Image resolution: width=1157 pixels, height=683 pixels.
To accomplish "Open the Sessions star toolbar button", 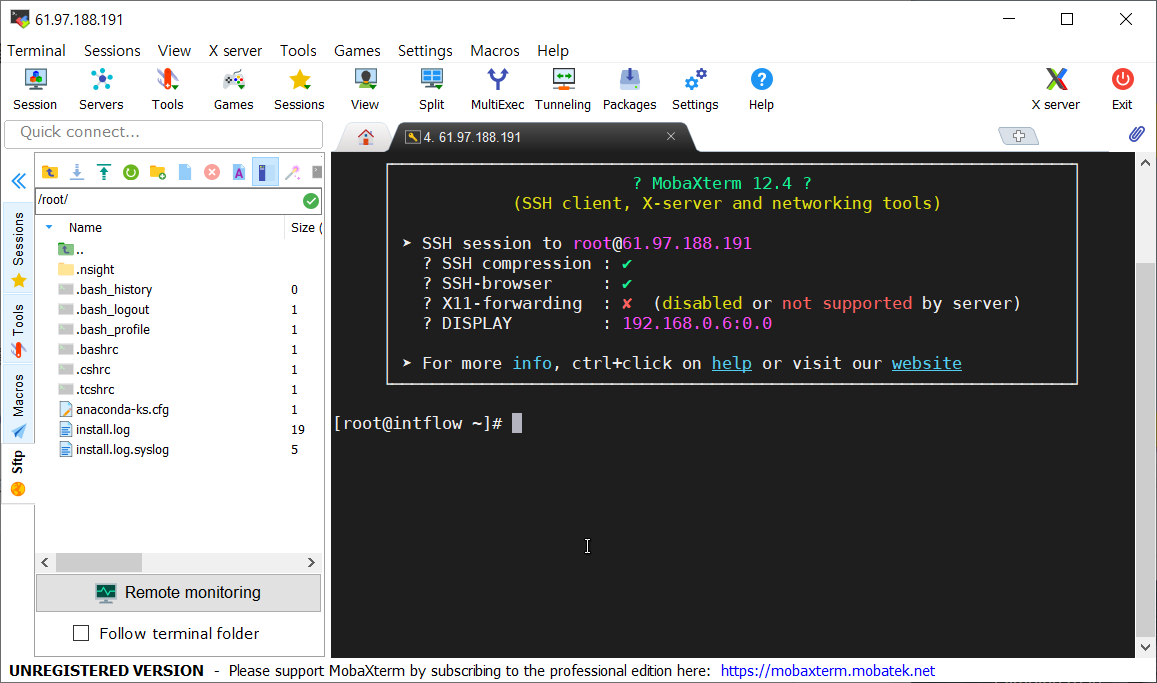I will click(x=299, y=89).
